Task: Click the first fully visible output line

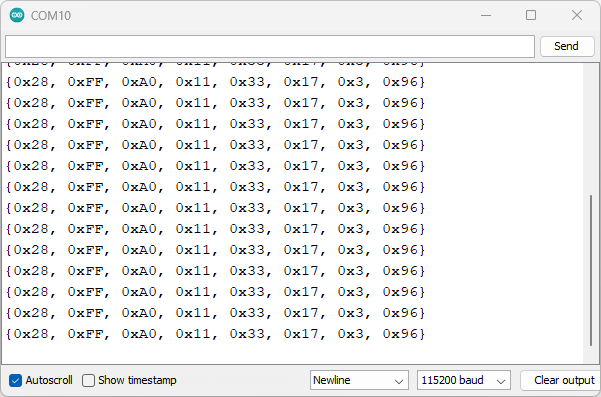Action: point(215,82)
